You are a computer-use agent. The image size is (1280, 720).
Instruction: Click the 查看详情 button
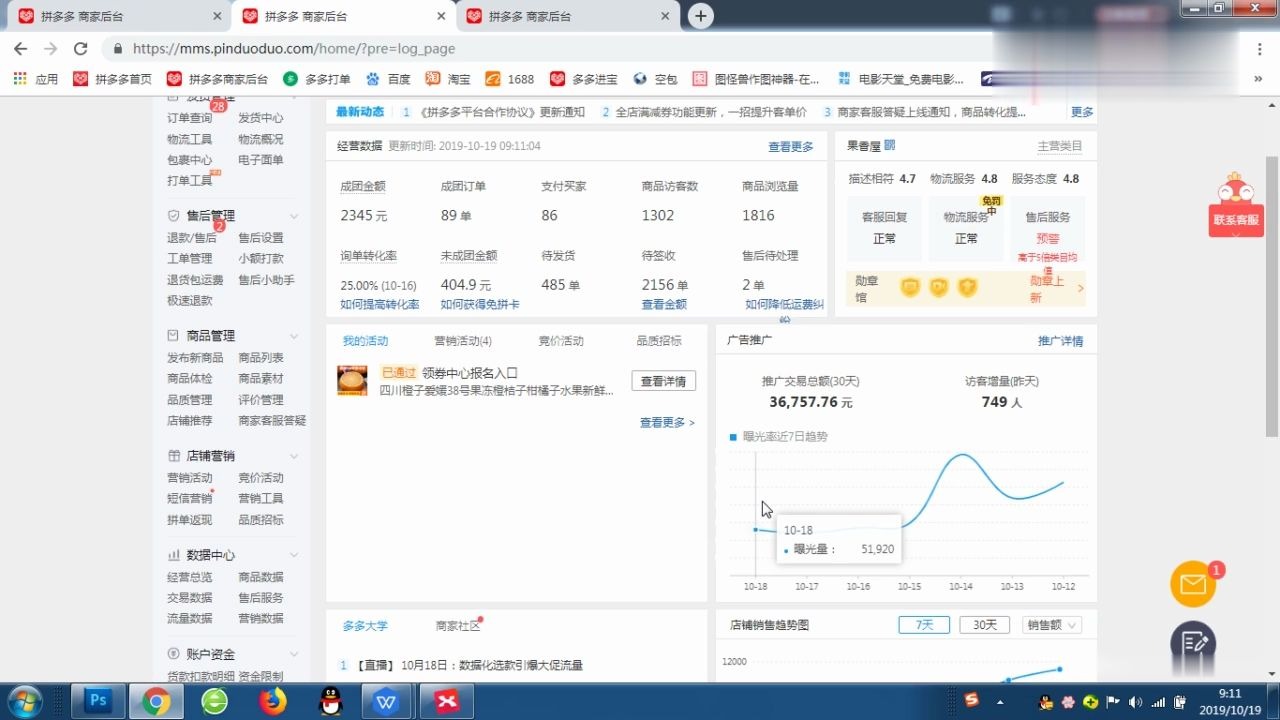pos(665,381)
